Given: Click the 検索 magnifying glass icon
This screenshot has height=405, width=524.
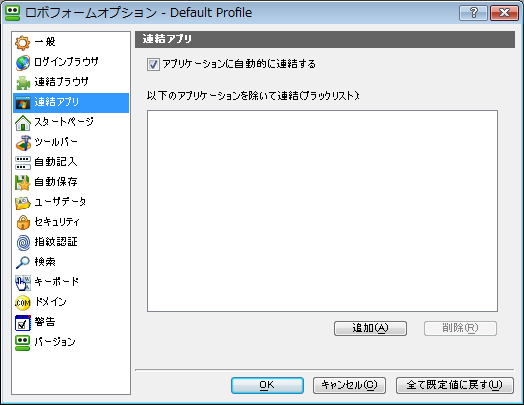Looking at the screenshot, I should tap(23, 262).
